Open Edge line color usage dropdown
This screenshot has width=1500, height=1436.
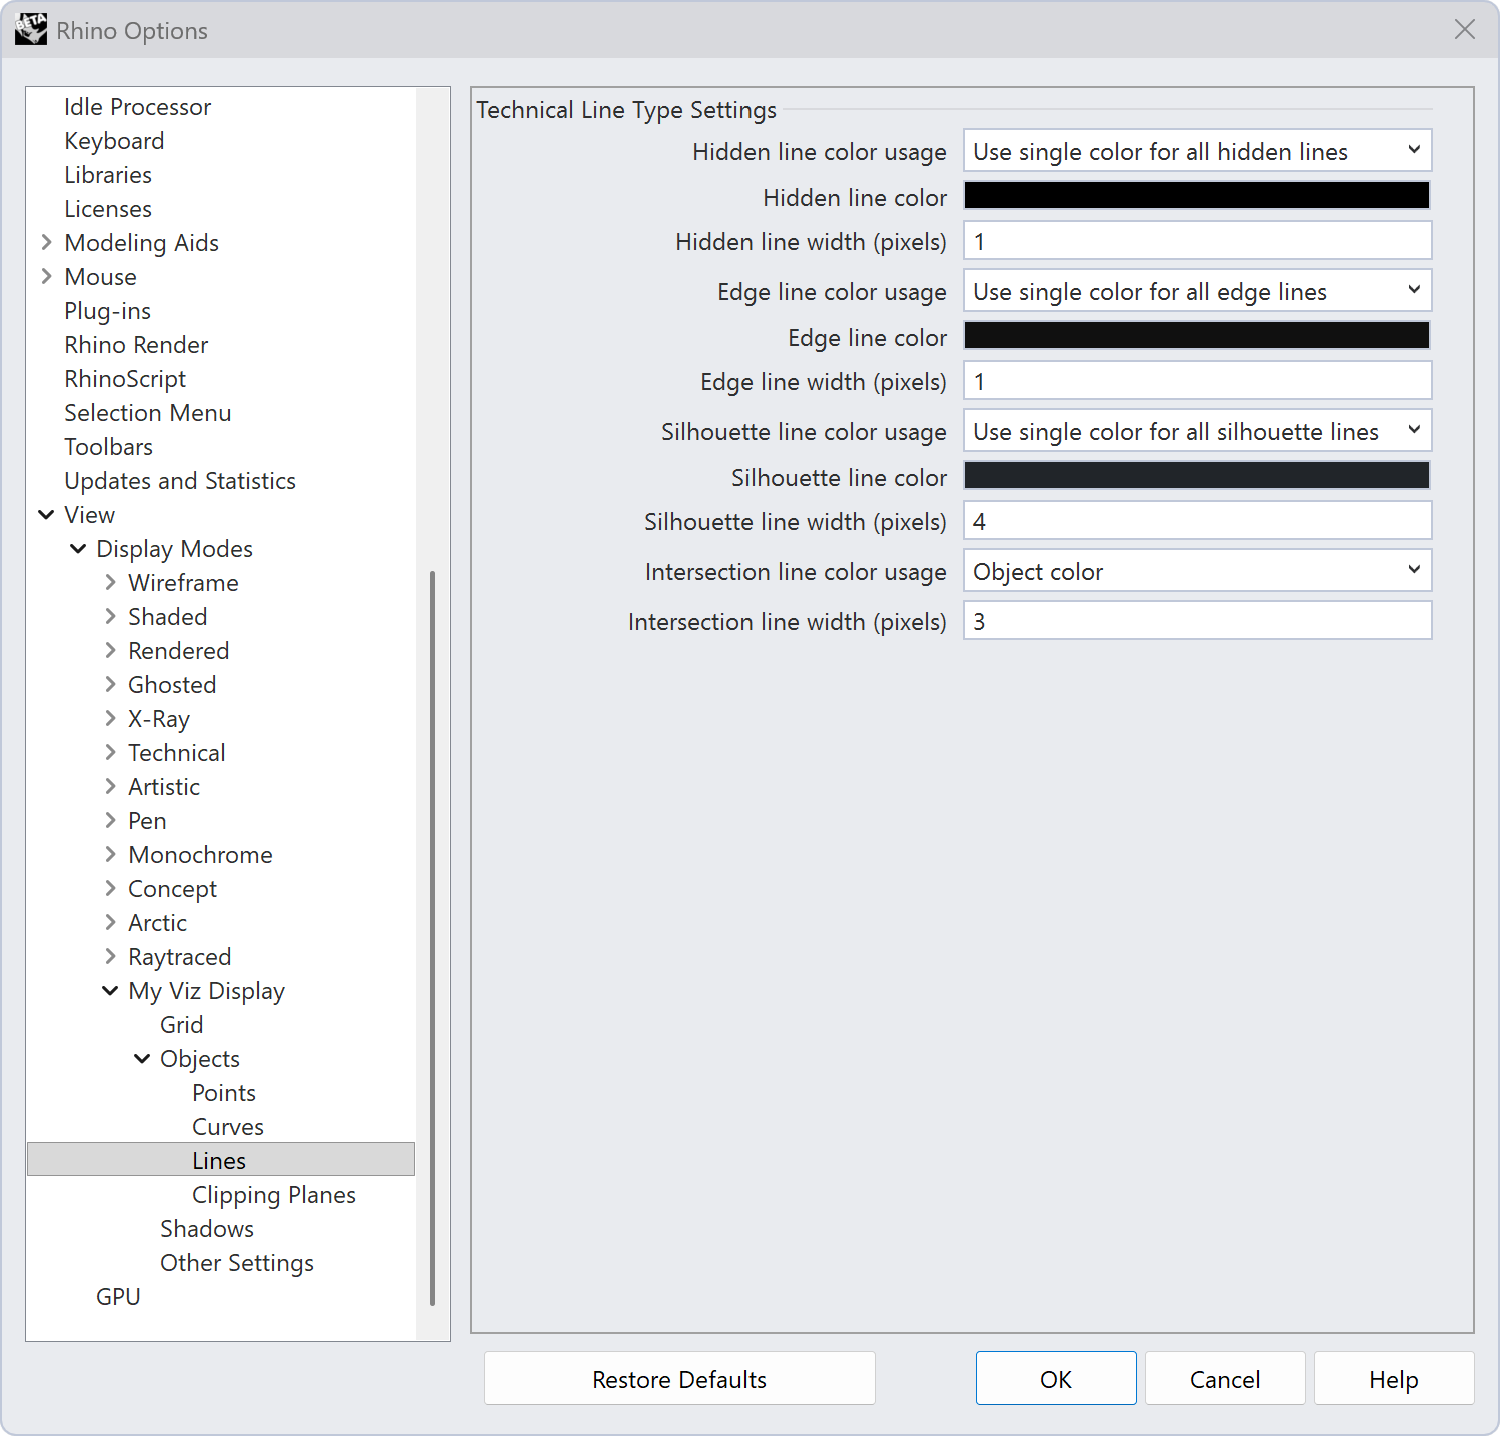[1197, 291]
